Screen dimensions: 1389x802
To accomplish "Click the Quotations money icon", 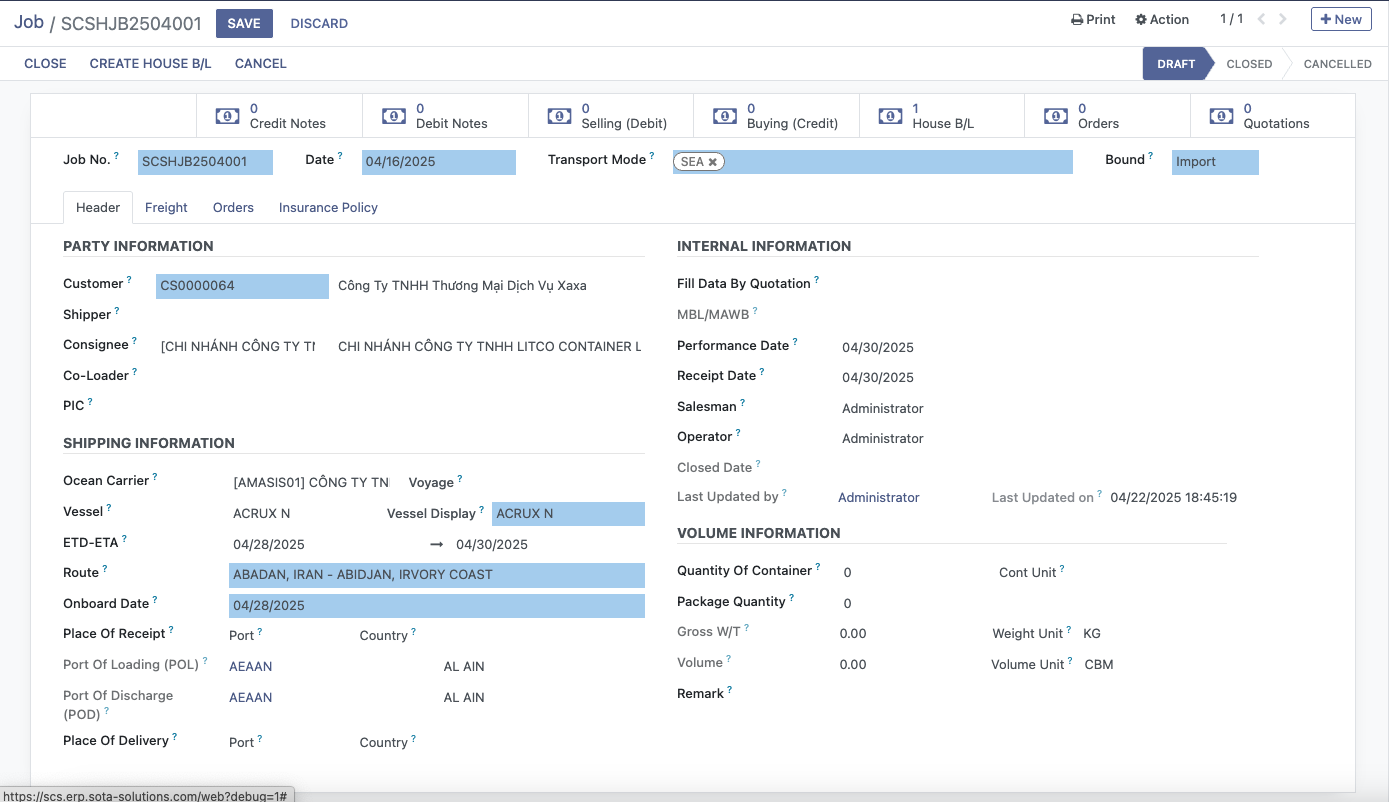I will click(x=1221, y=116).
